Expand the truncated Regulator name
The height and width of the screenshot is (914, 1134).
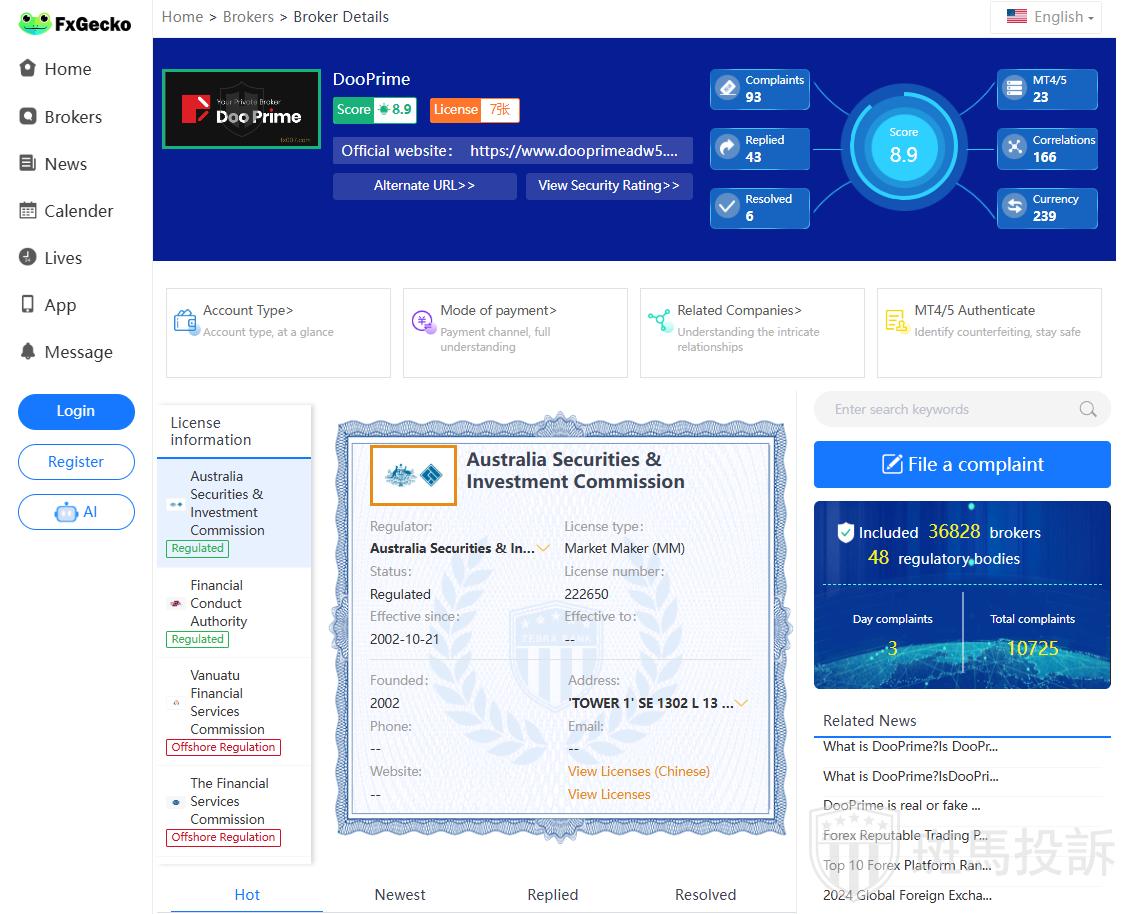[543, 548]
